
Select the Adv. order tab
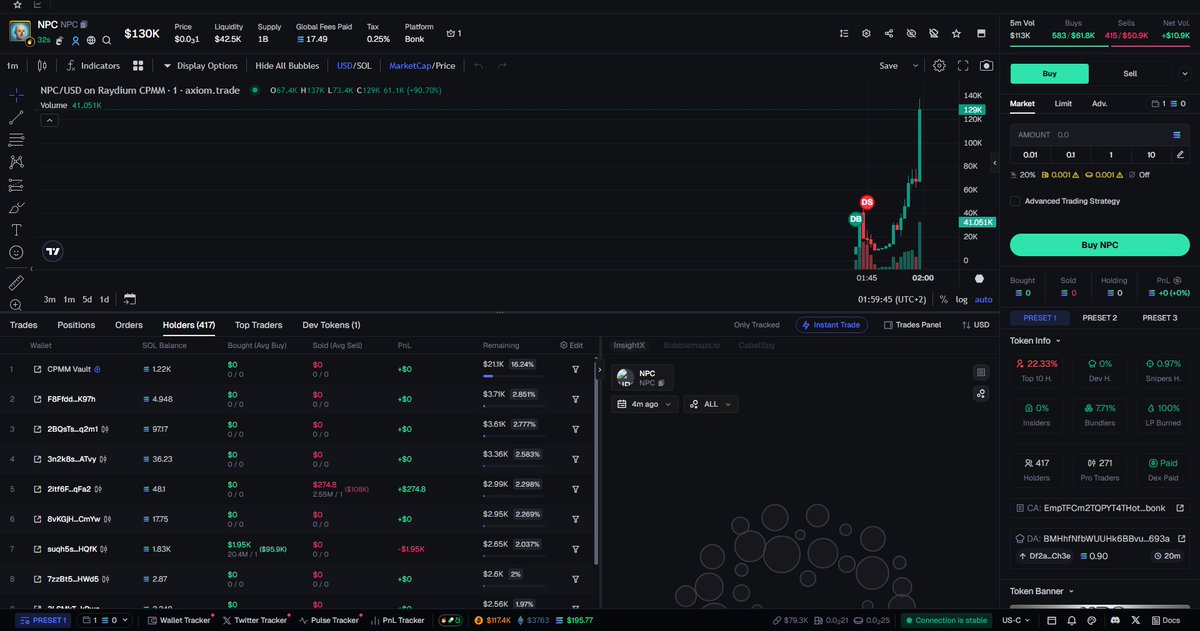pyautogui.click(x=1099, y=103)
